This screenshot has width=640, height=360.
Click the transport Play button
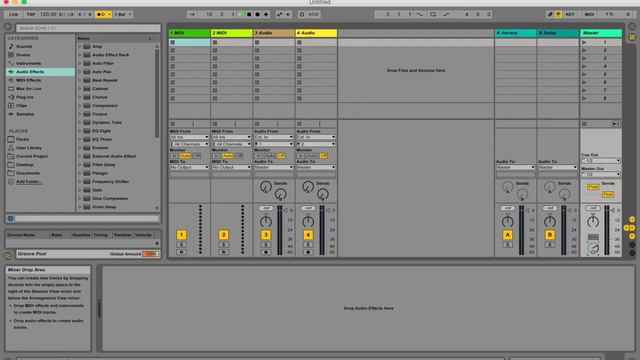[241, 14]
